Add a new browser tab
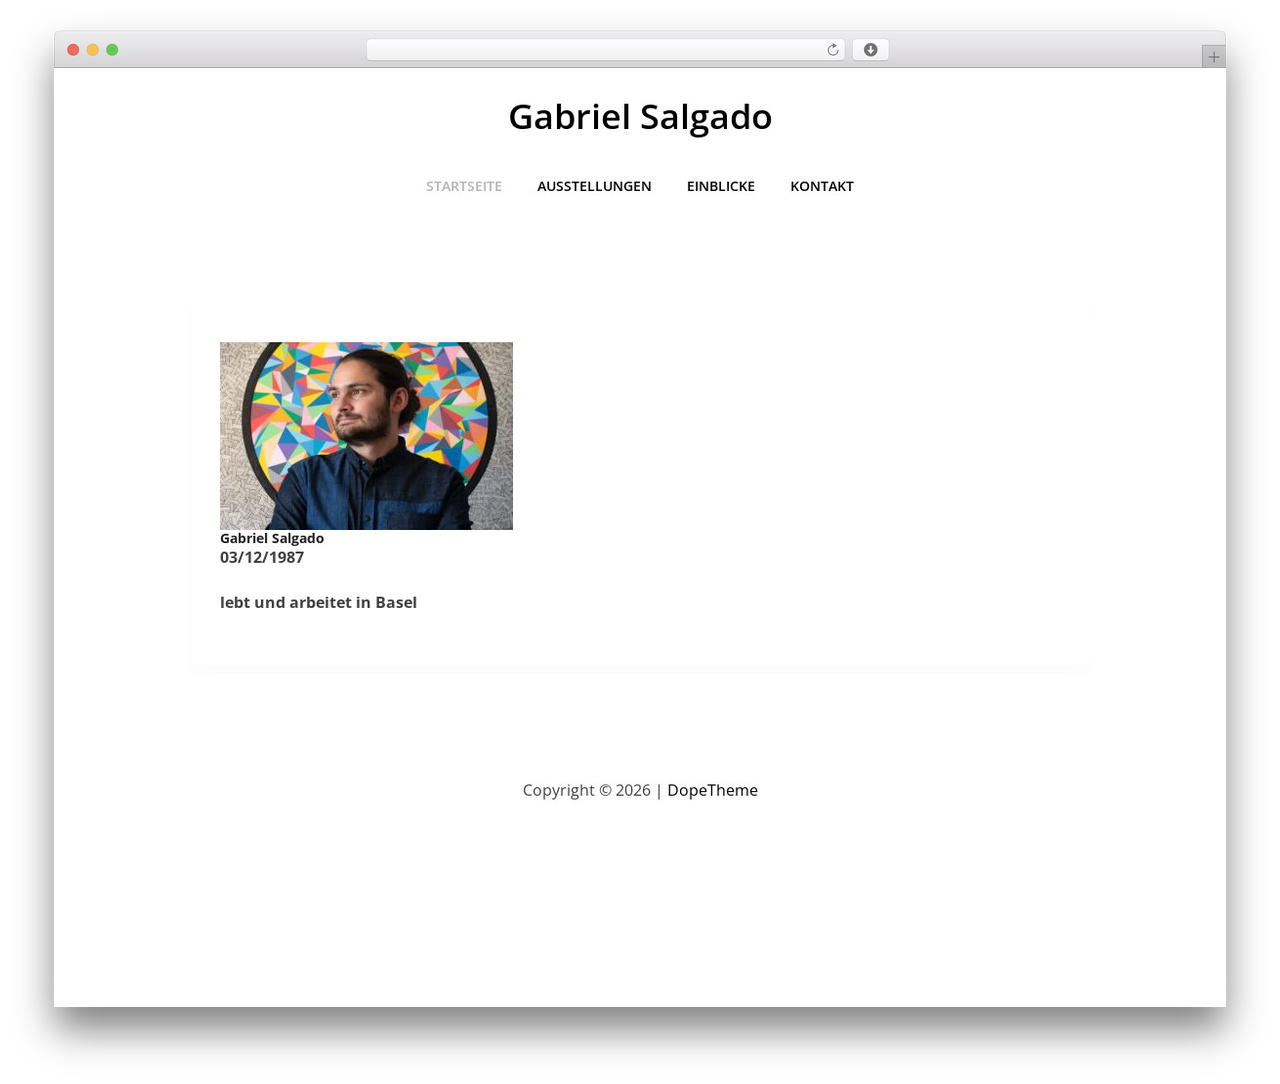 click(1213, 57)
